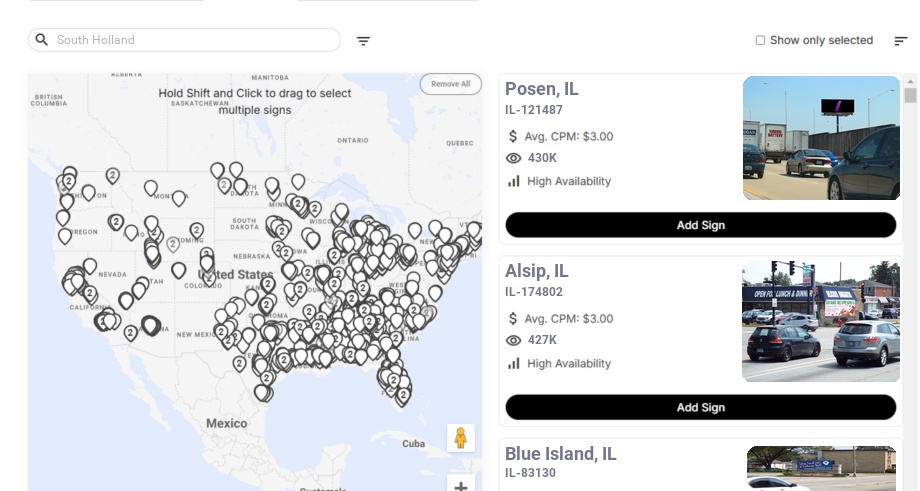Click the dollar CPM icon for Posen
This screenshot has height=491, width=920.
513,136
